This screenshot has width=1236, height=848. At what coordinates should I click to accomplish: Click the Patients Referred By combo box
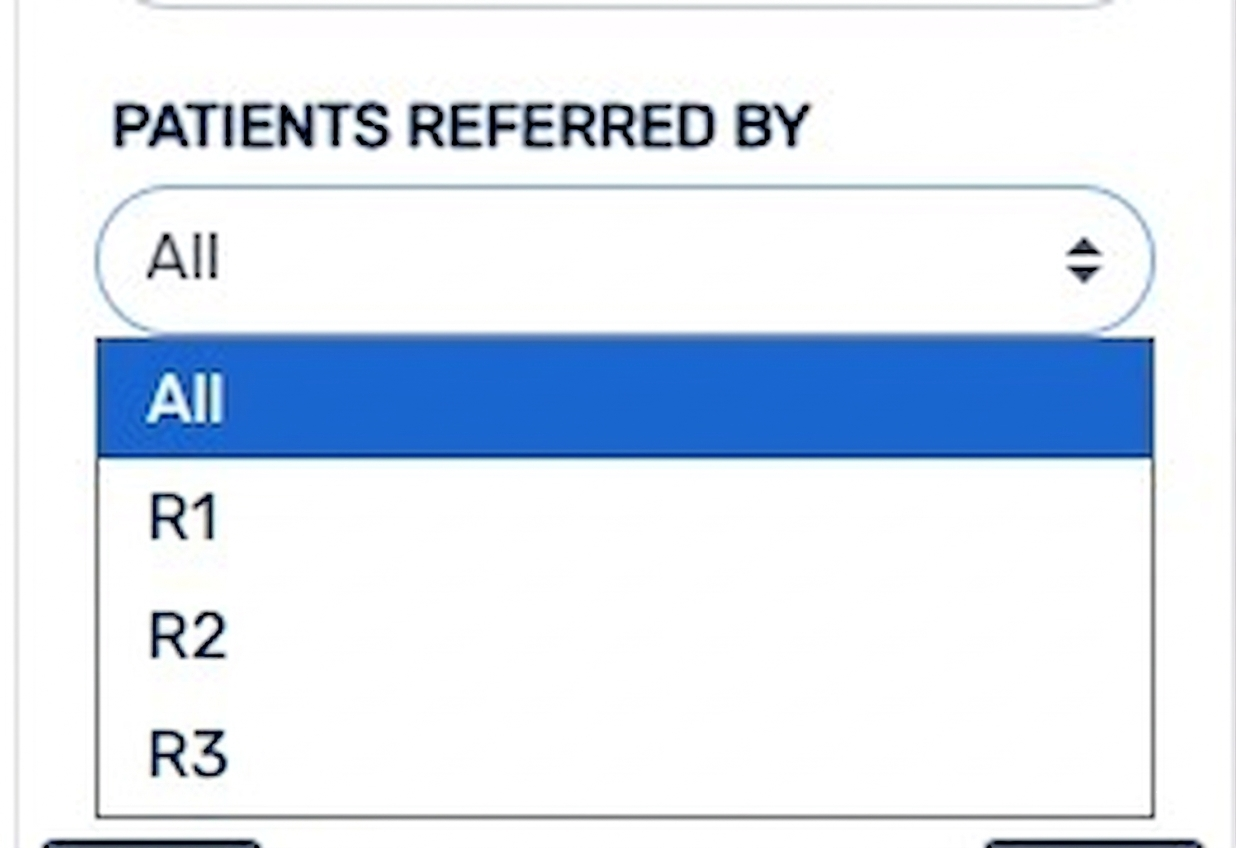click(x=624, y=260)
